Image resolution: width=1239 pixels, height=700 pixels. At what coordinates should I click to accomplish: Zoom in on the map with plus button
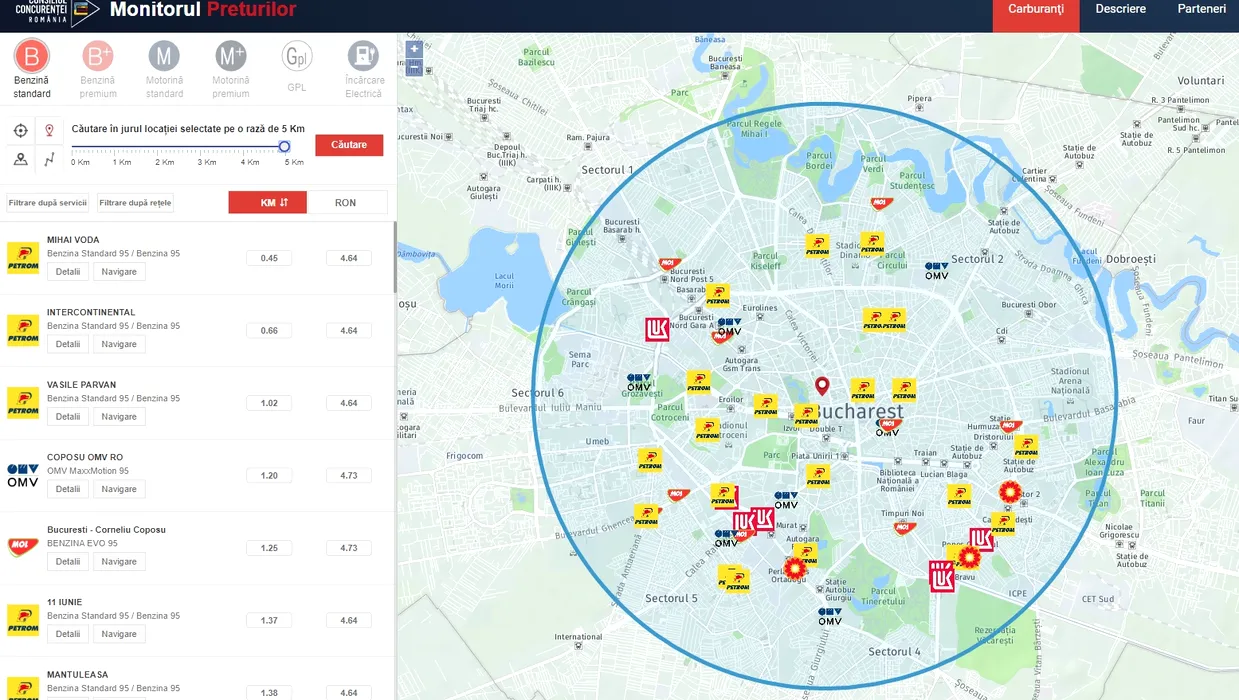414,48
